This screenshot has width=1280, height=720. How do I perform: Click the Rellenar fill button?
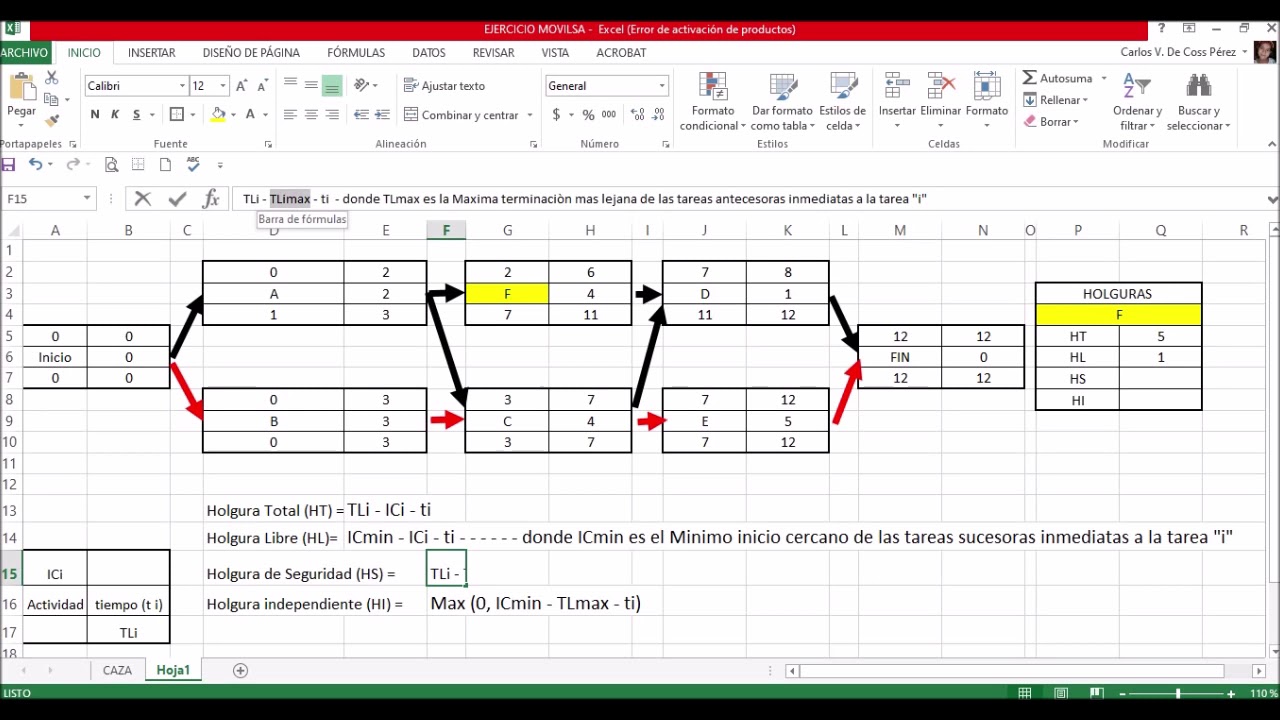click(1056, 100)
